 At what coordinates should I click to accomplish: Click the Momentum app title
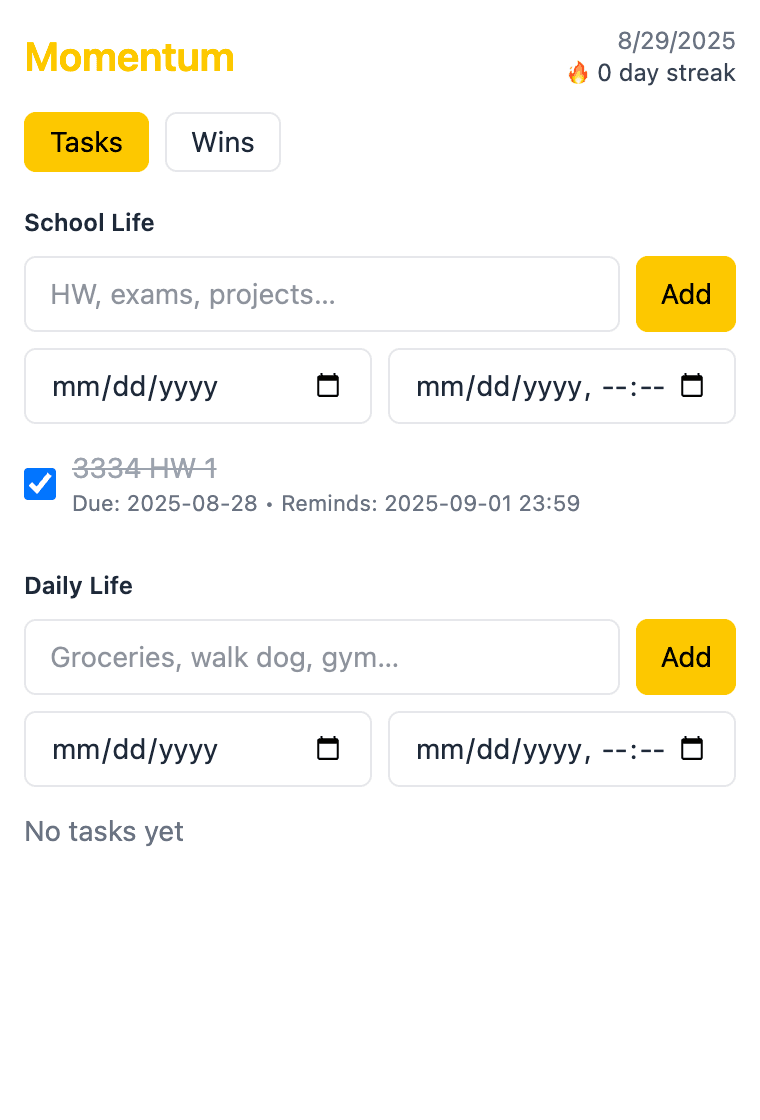point(130,58)
